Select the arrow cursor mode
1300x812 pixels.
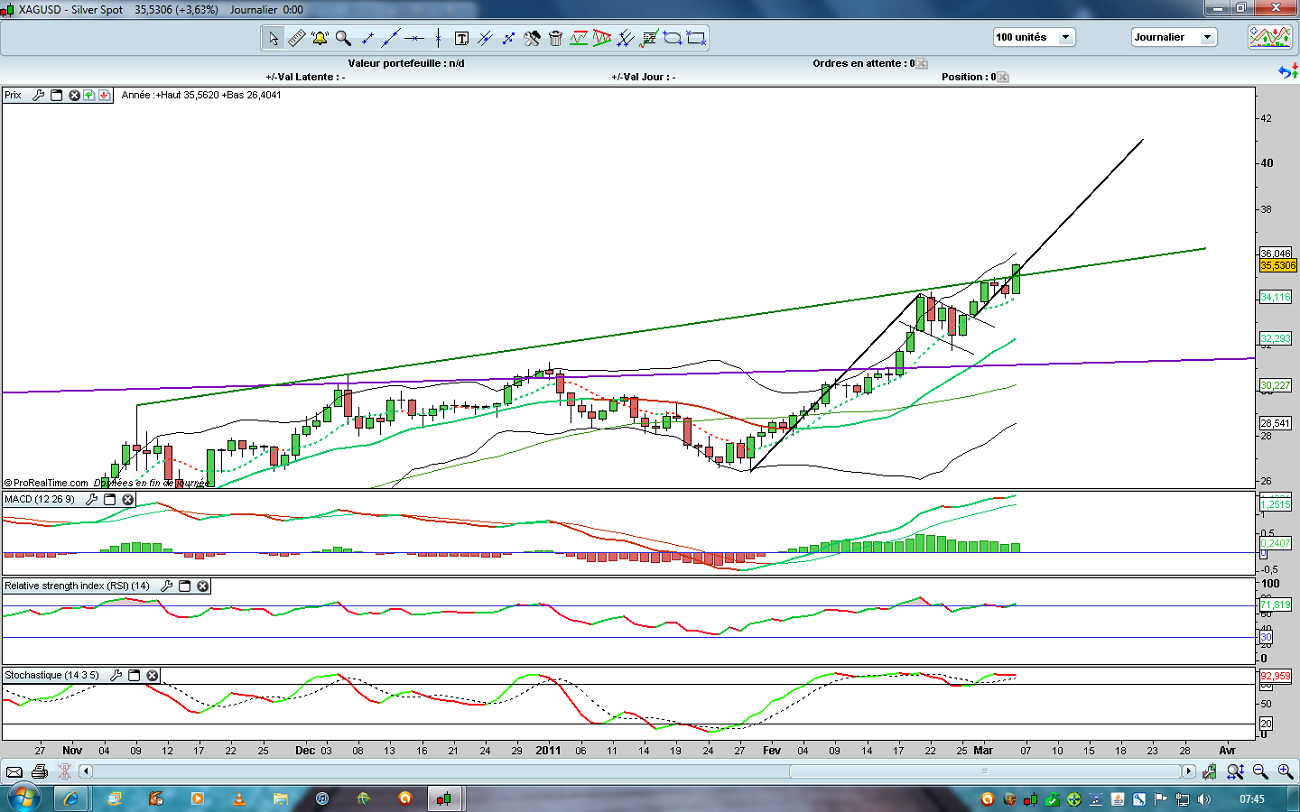pyautogui.click(x=273, y=38)
